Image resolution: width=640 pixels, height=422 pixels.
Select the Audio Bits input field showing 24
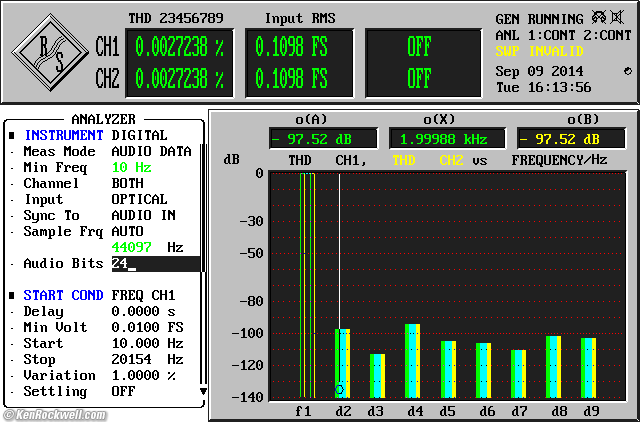(x=156, y=264)
